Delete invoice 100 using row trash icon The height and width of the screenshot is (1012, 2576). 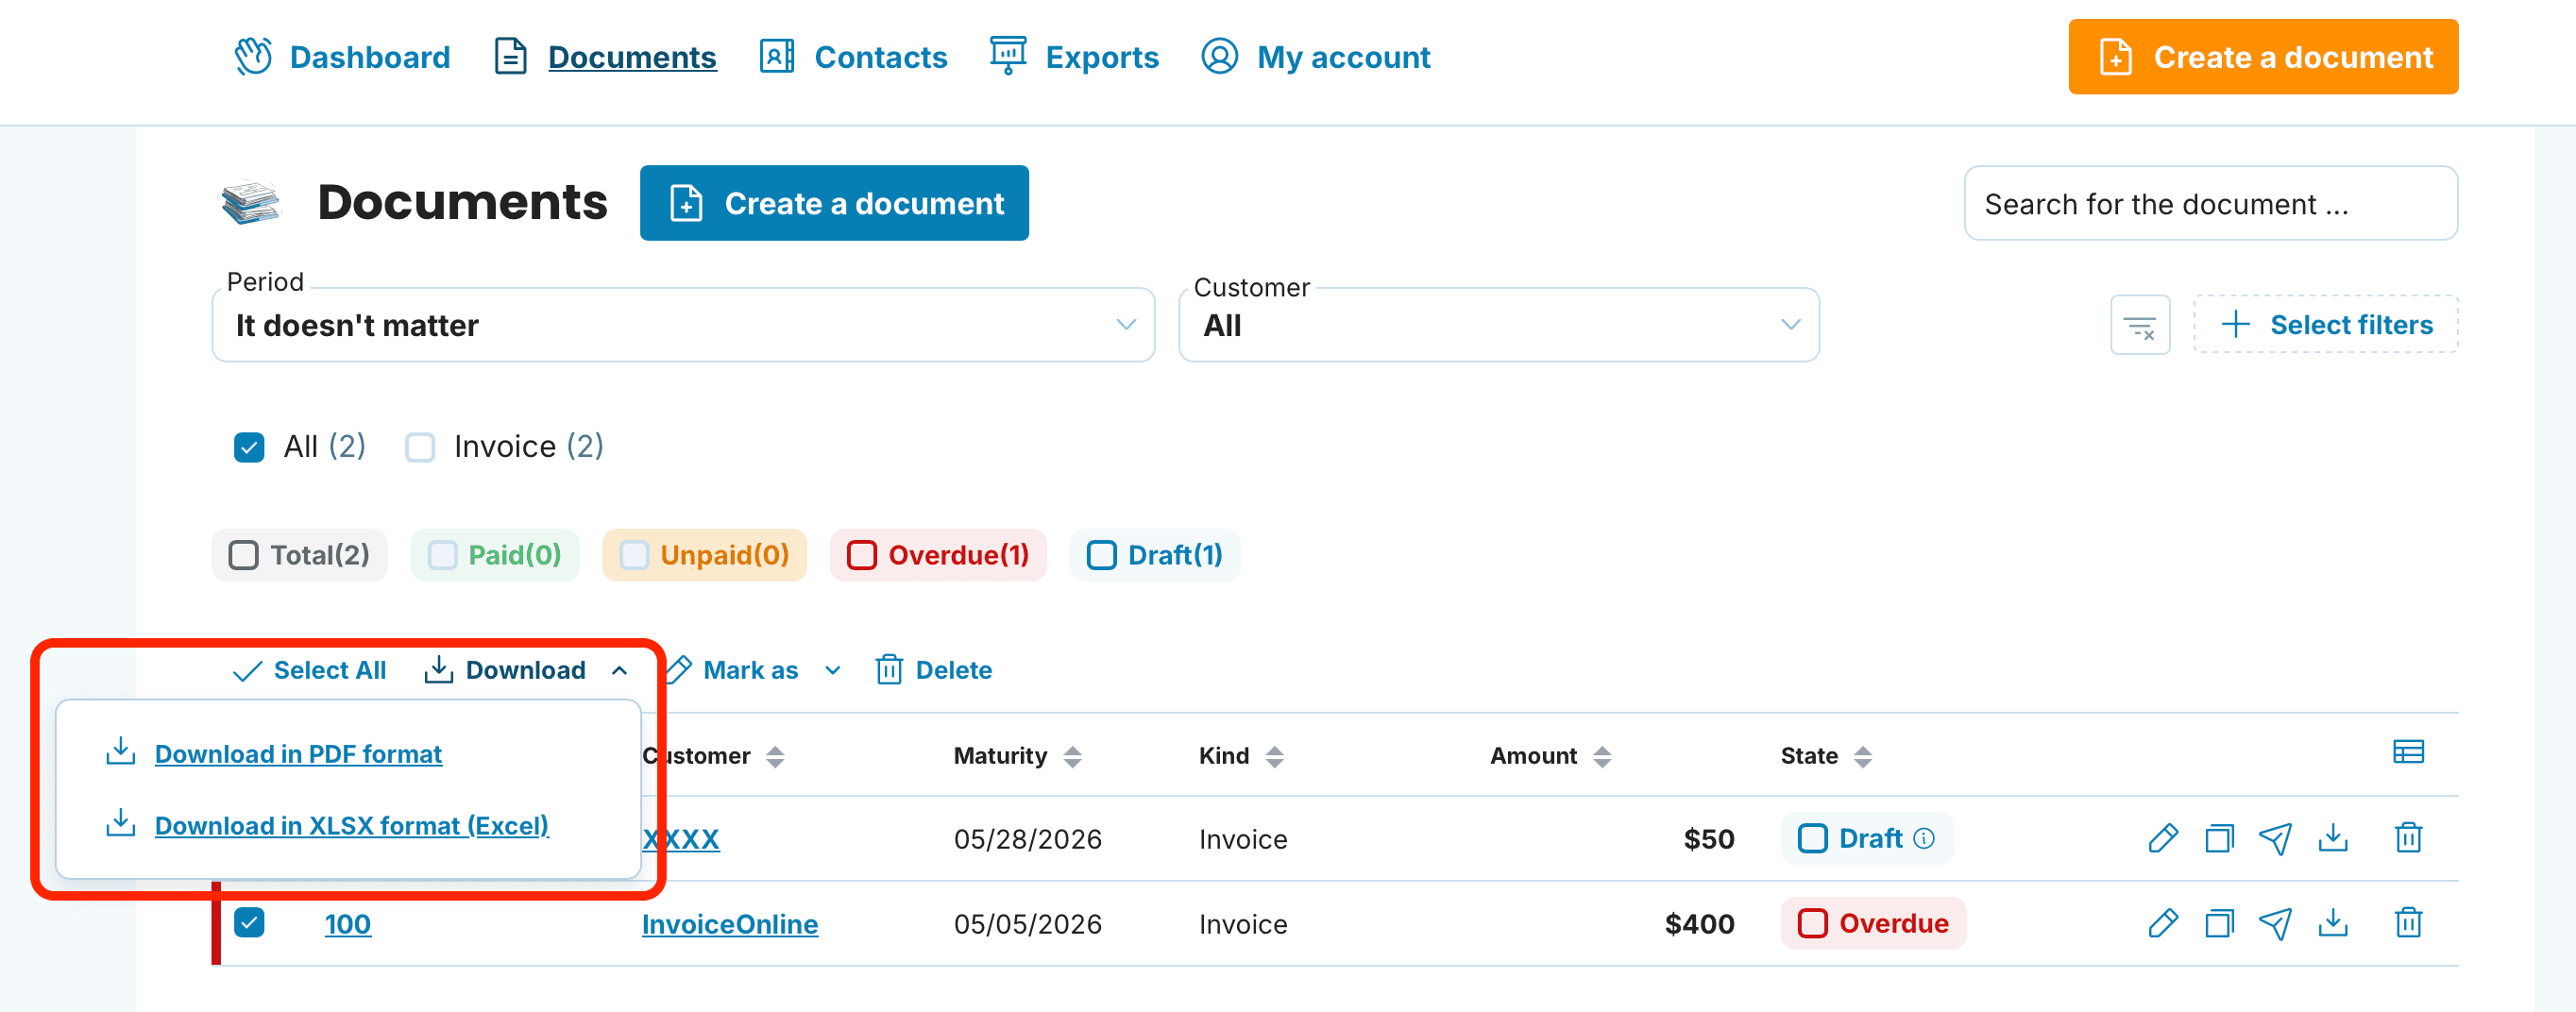point(2408,923)
